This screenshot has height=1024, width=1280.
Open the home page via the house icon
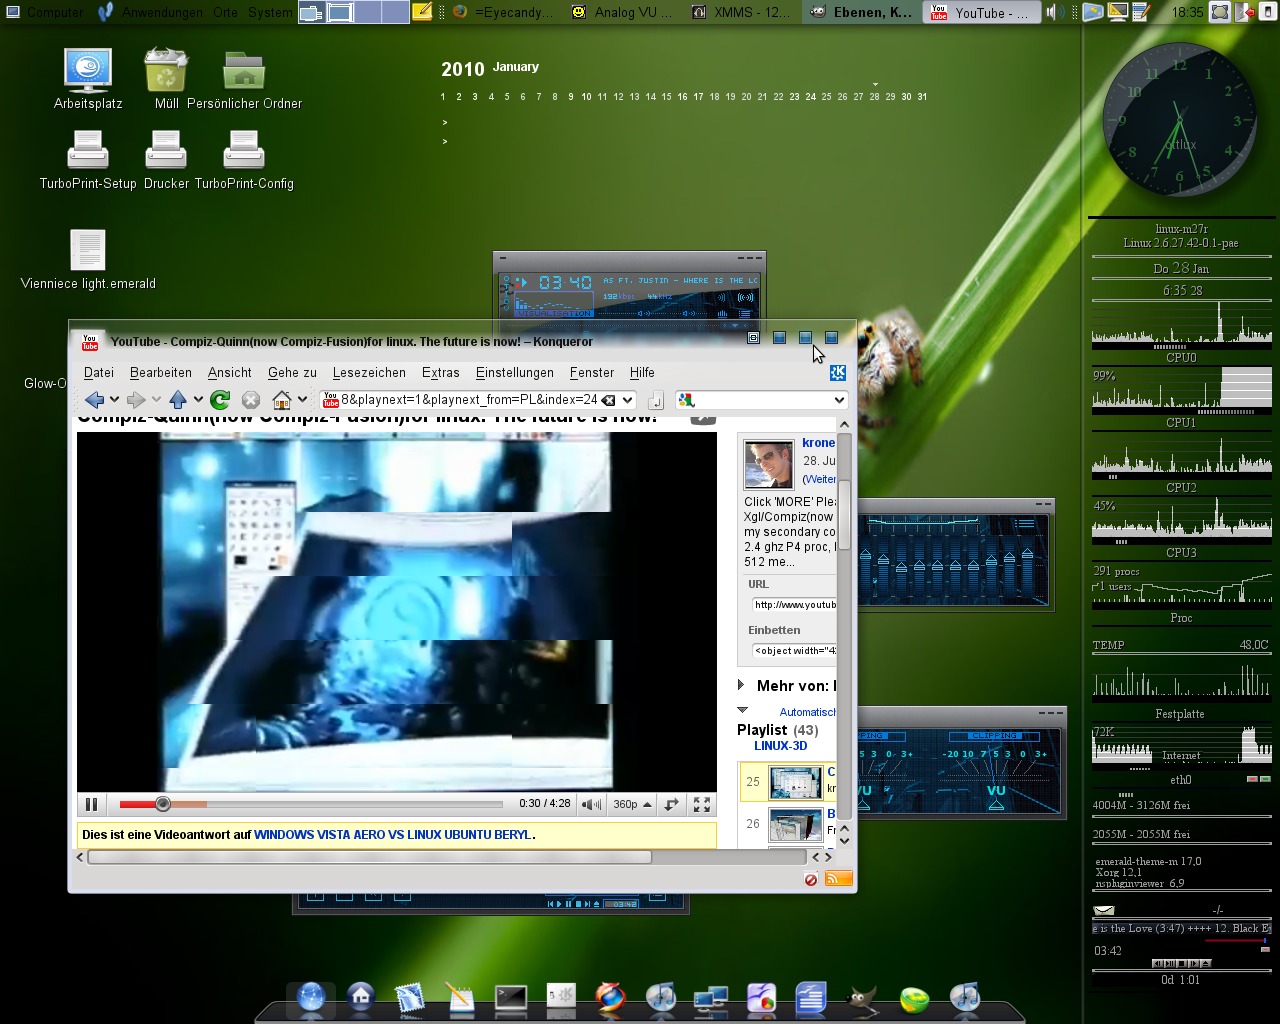point(282,400)
